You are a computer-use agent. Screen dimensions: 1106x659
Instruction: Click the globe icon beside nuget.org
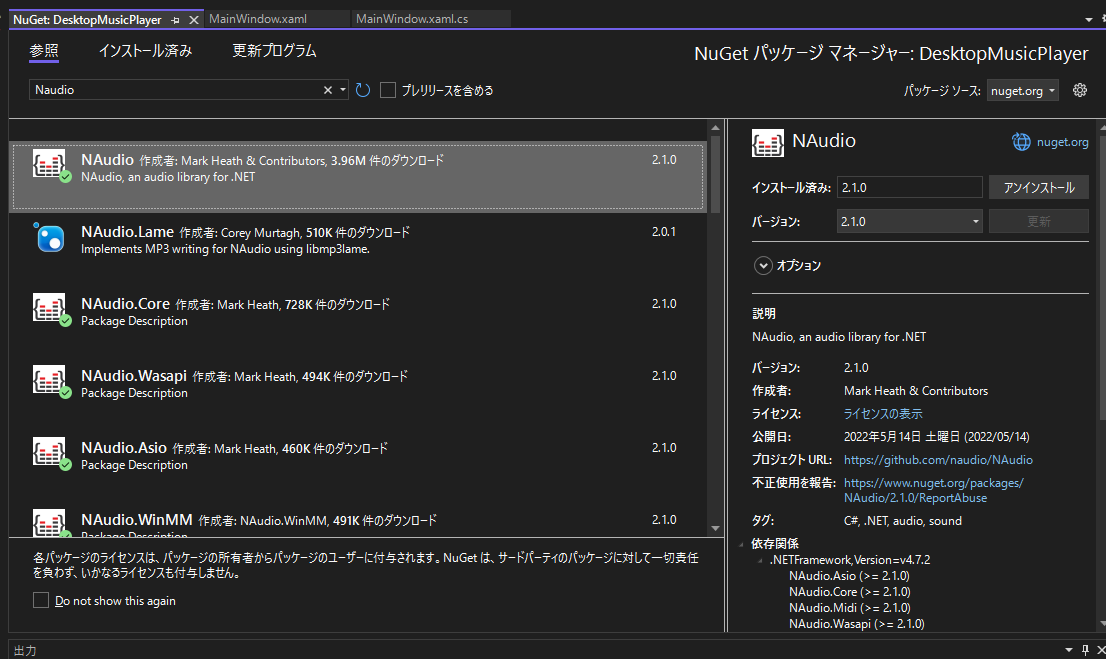tap(1021, 142)
